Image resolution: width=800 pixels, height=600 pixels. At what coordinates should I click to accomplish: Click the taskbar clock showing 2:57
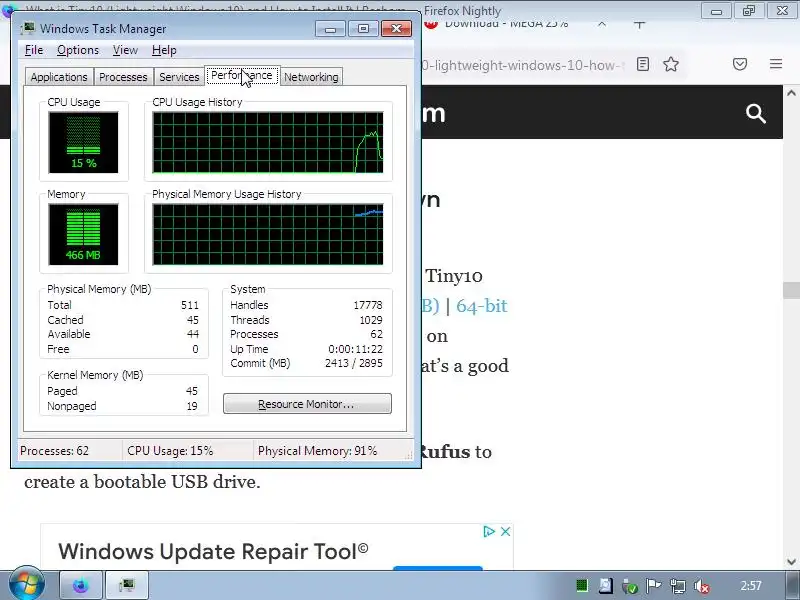click(751, 586)
